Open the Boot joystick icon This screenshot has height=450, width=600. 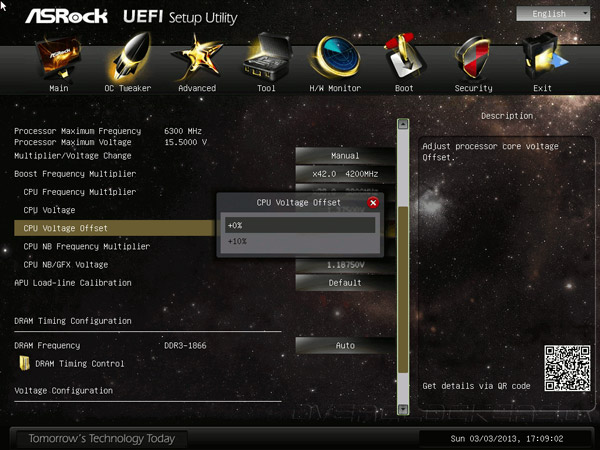click(404, 57)
